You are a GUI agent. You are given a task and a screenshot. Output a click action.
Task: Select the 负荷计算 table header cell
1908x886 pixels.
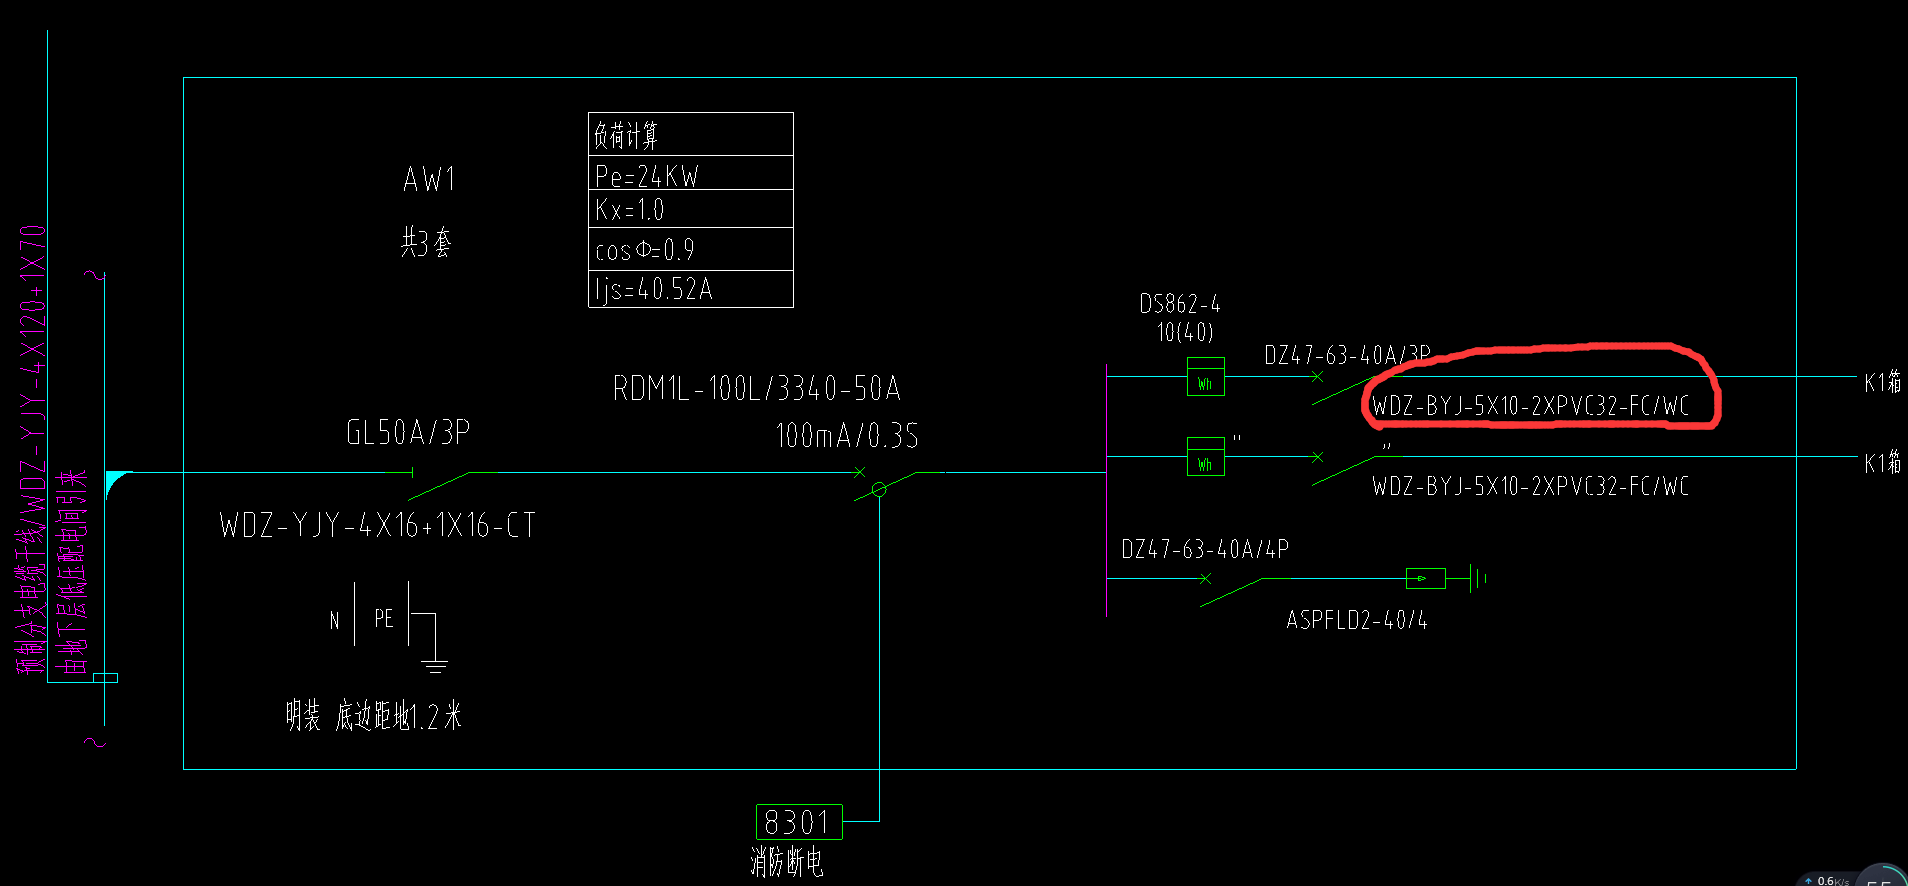(691, 134)
